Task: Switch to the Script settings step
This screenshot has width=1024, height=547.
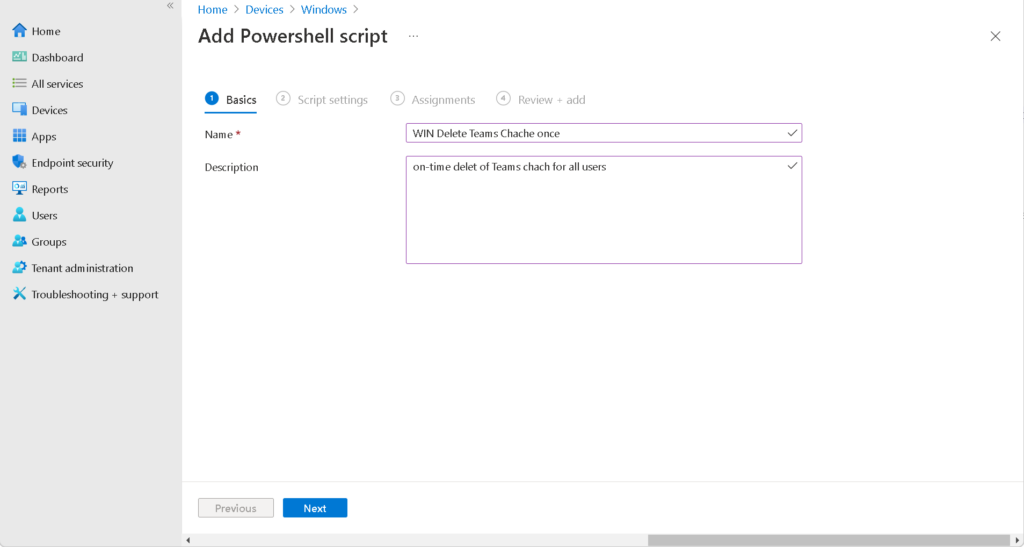Action: (x=322, y=99)
